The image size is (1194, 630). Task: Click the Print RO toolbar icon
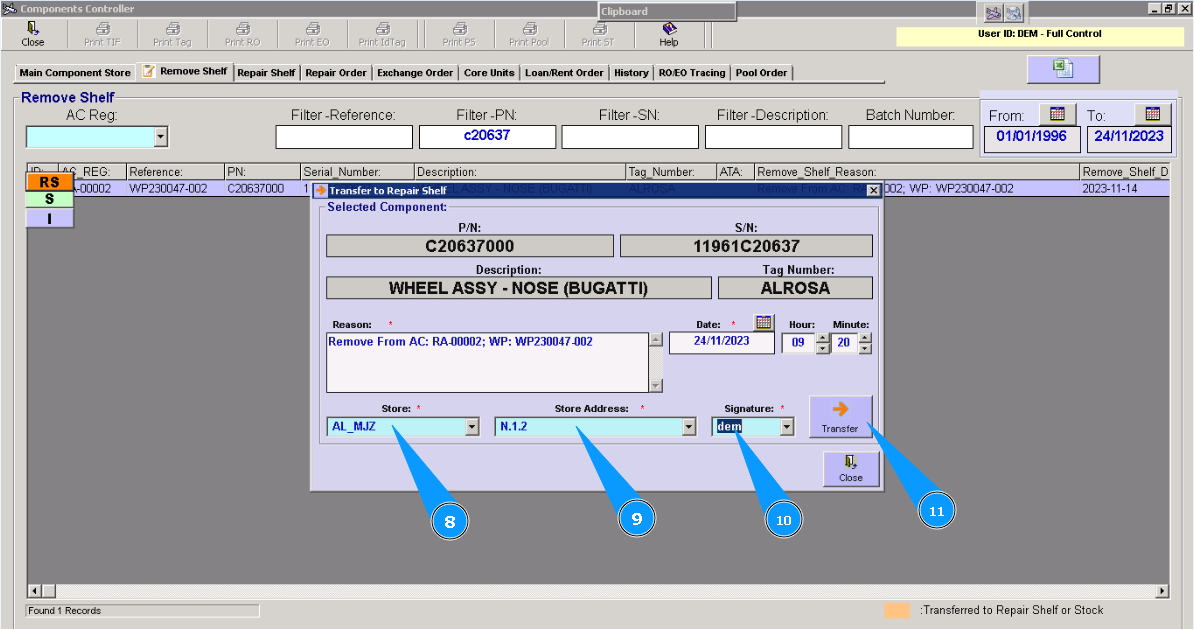pyautogui.click(x=242, y=34)
